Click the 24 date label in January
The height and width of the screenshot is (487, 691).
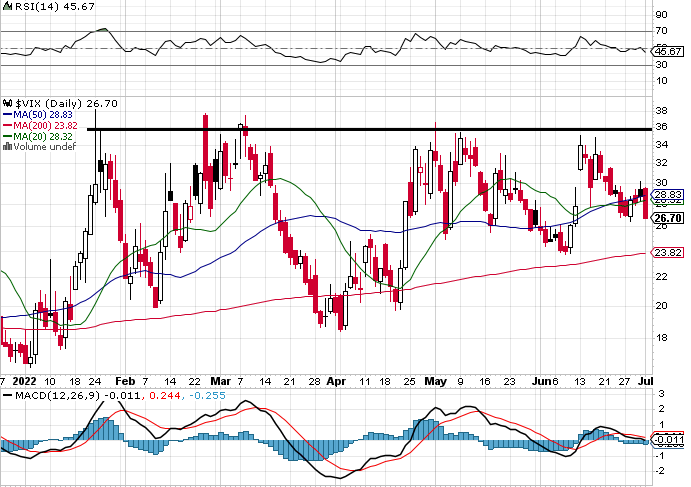pyautogui.click(x=96, y=381)
